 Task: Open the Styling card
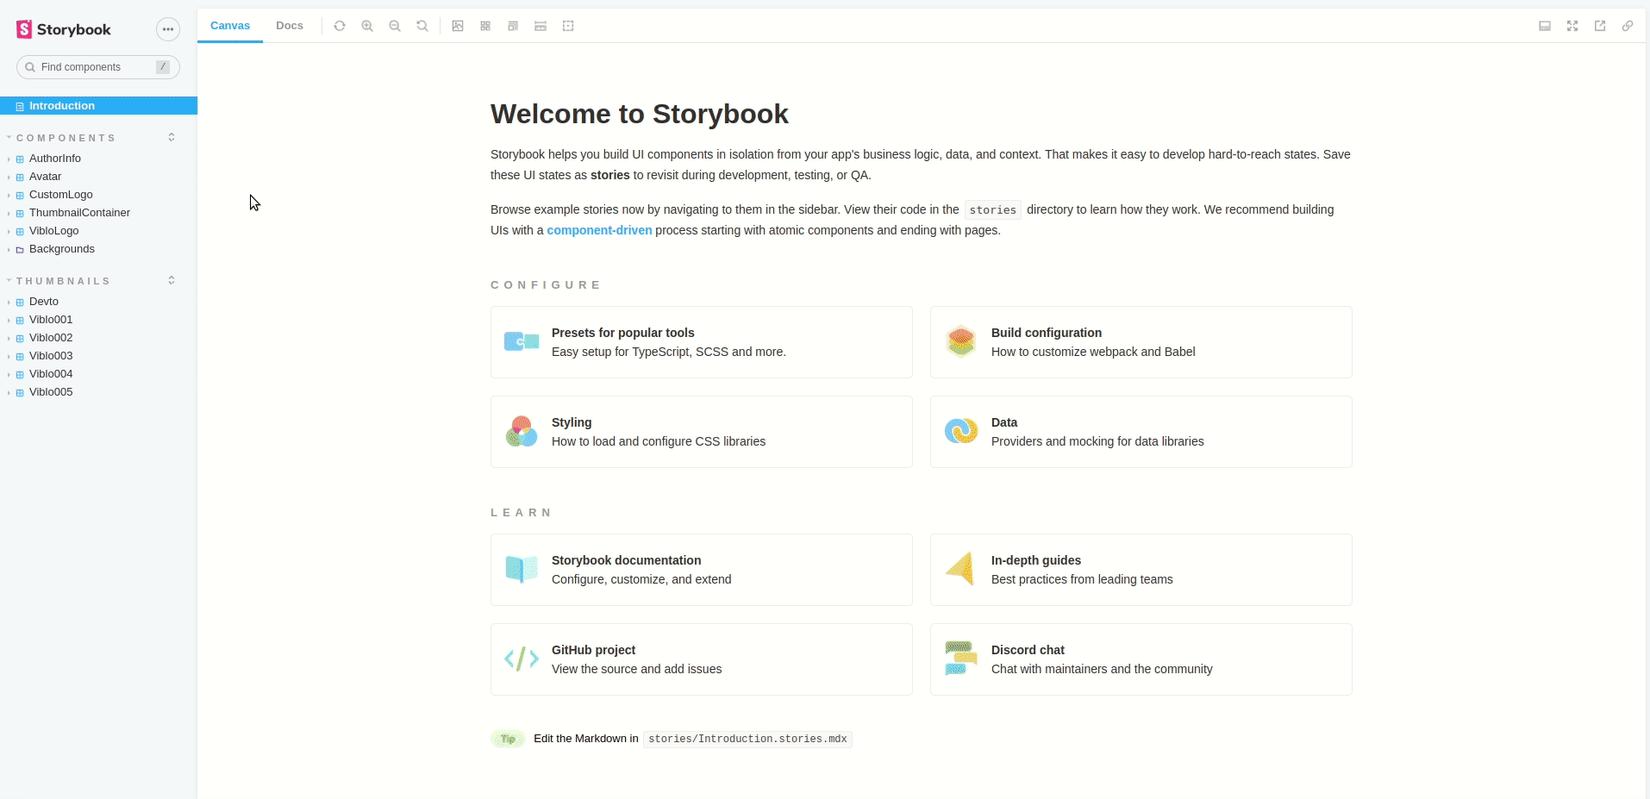pyautogui.click(x=701, y=432)
